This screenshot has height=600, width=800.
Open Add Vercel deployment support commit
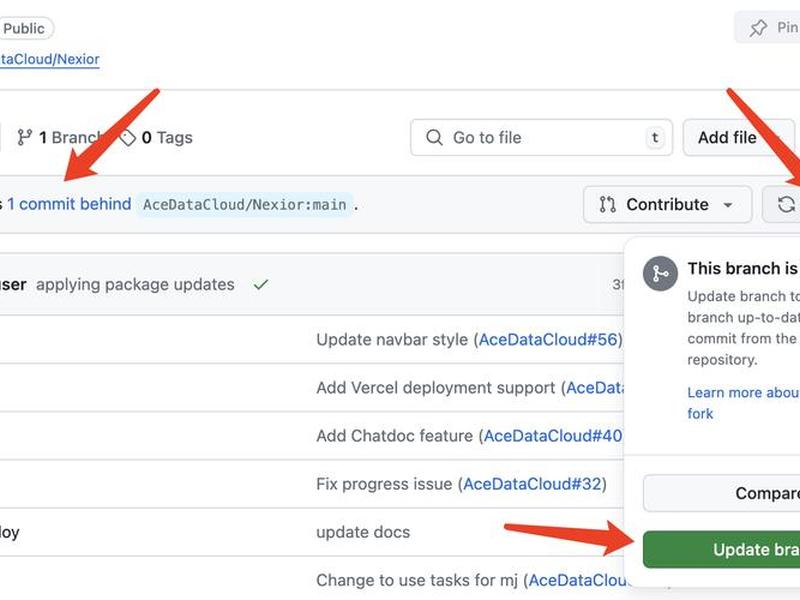coord(435,388)
